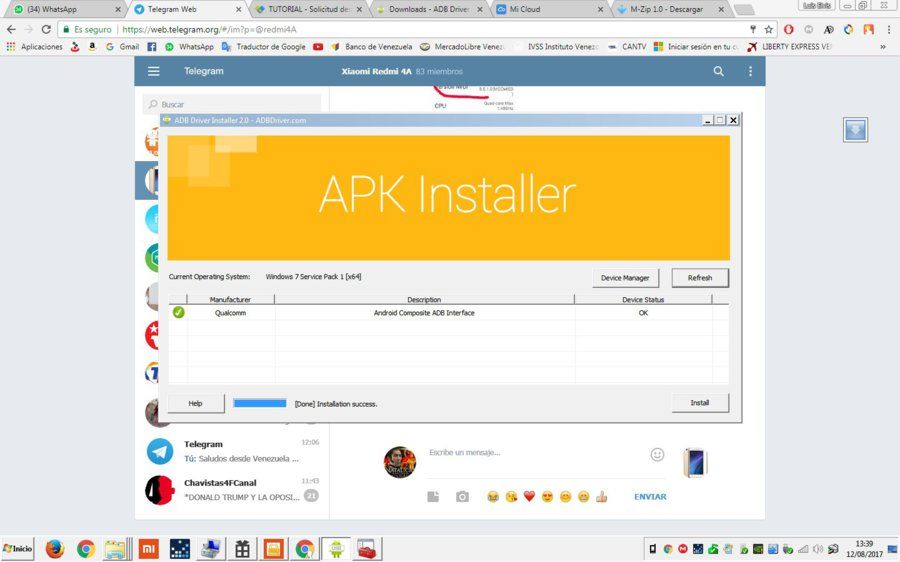
Task: Open the LIBERTY EXPRESS bookmark
Action: (789, 46)
